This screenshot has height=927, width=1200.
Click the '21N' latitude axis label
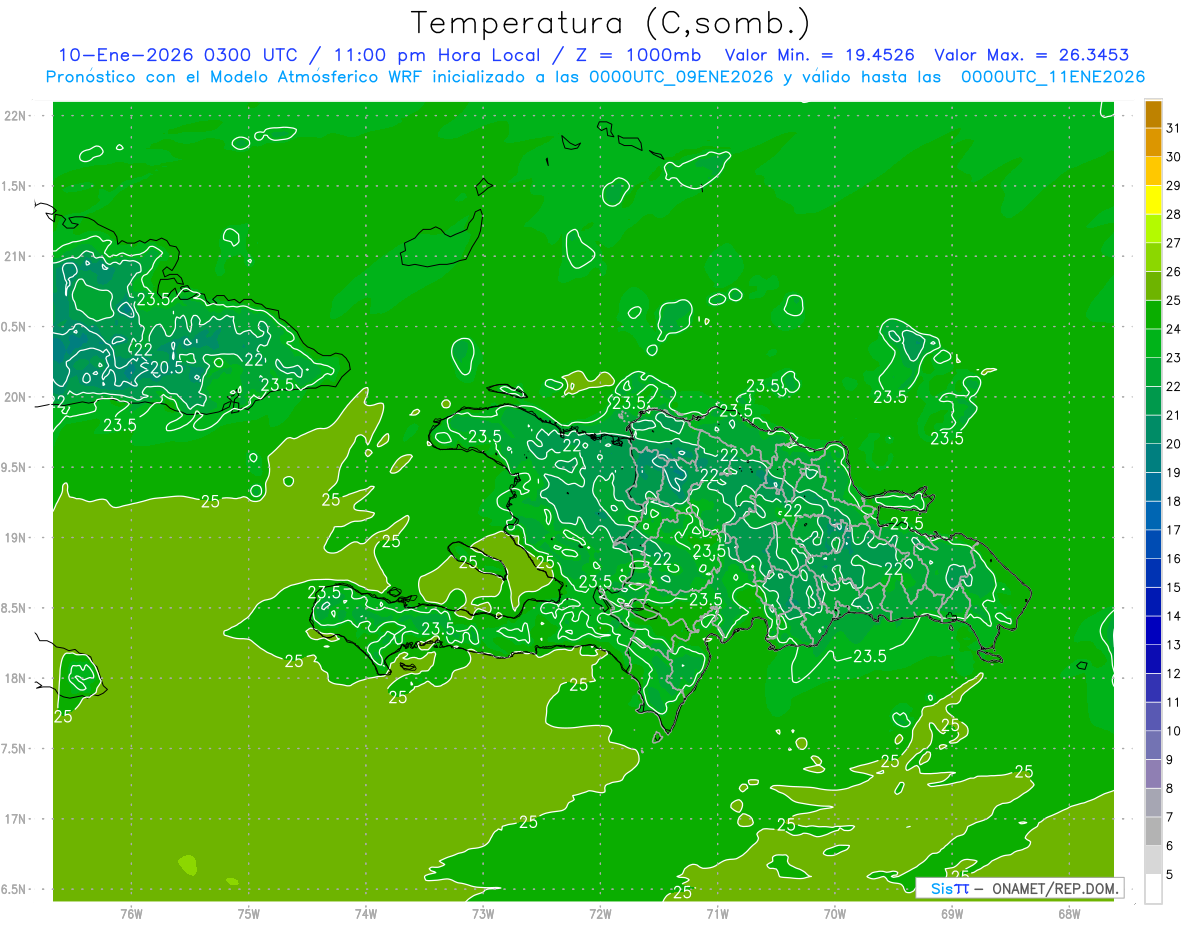(15, 257)
